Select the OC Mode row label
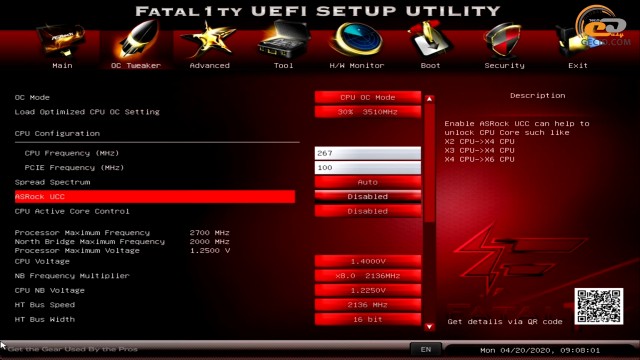 point(32,98)
